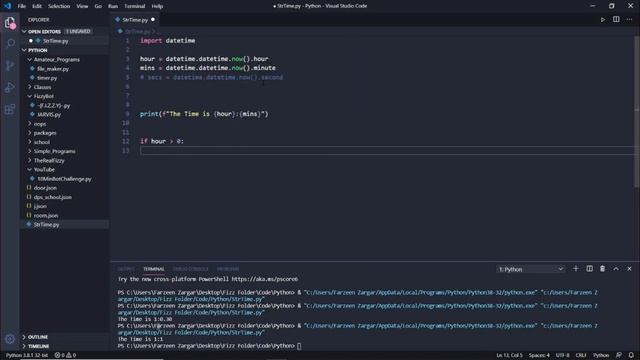Open JARVIS.py in explorer
Screen dimensions: 640x360
(49, 115)
